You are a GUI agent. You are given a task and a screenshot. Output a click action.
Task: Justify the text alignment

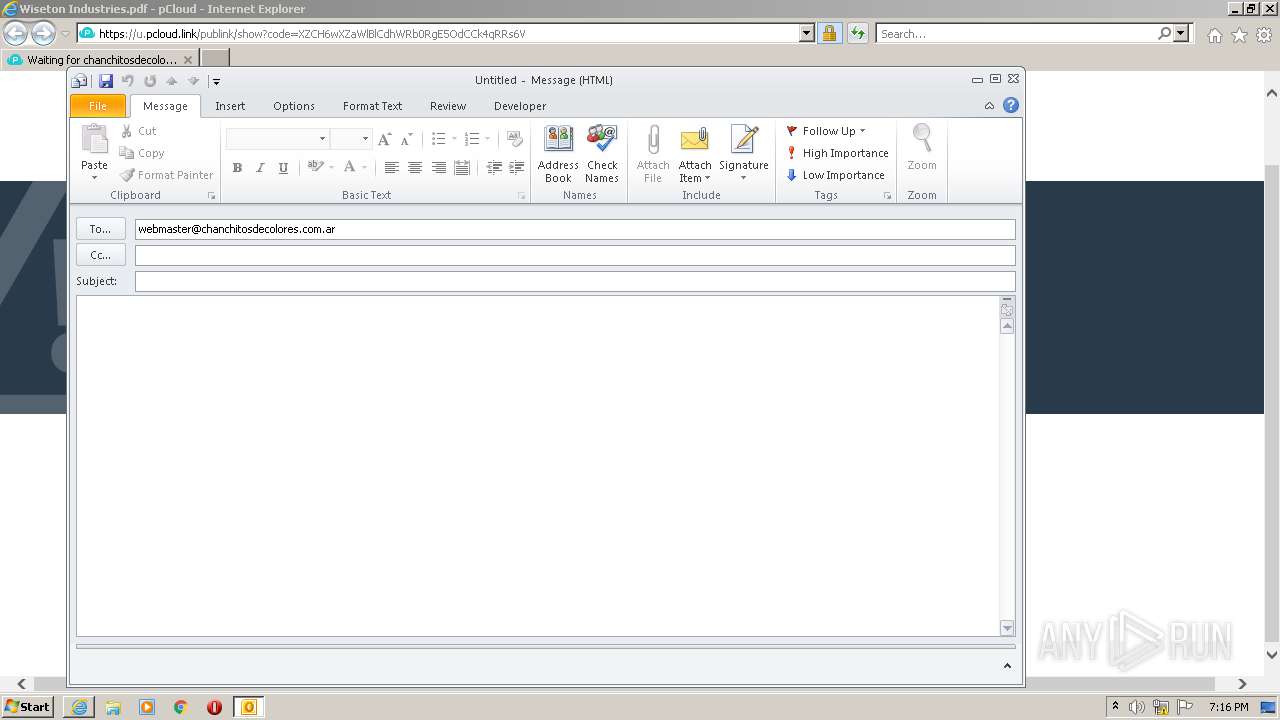click(461, 168)
